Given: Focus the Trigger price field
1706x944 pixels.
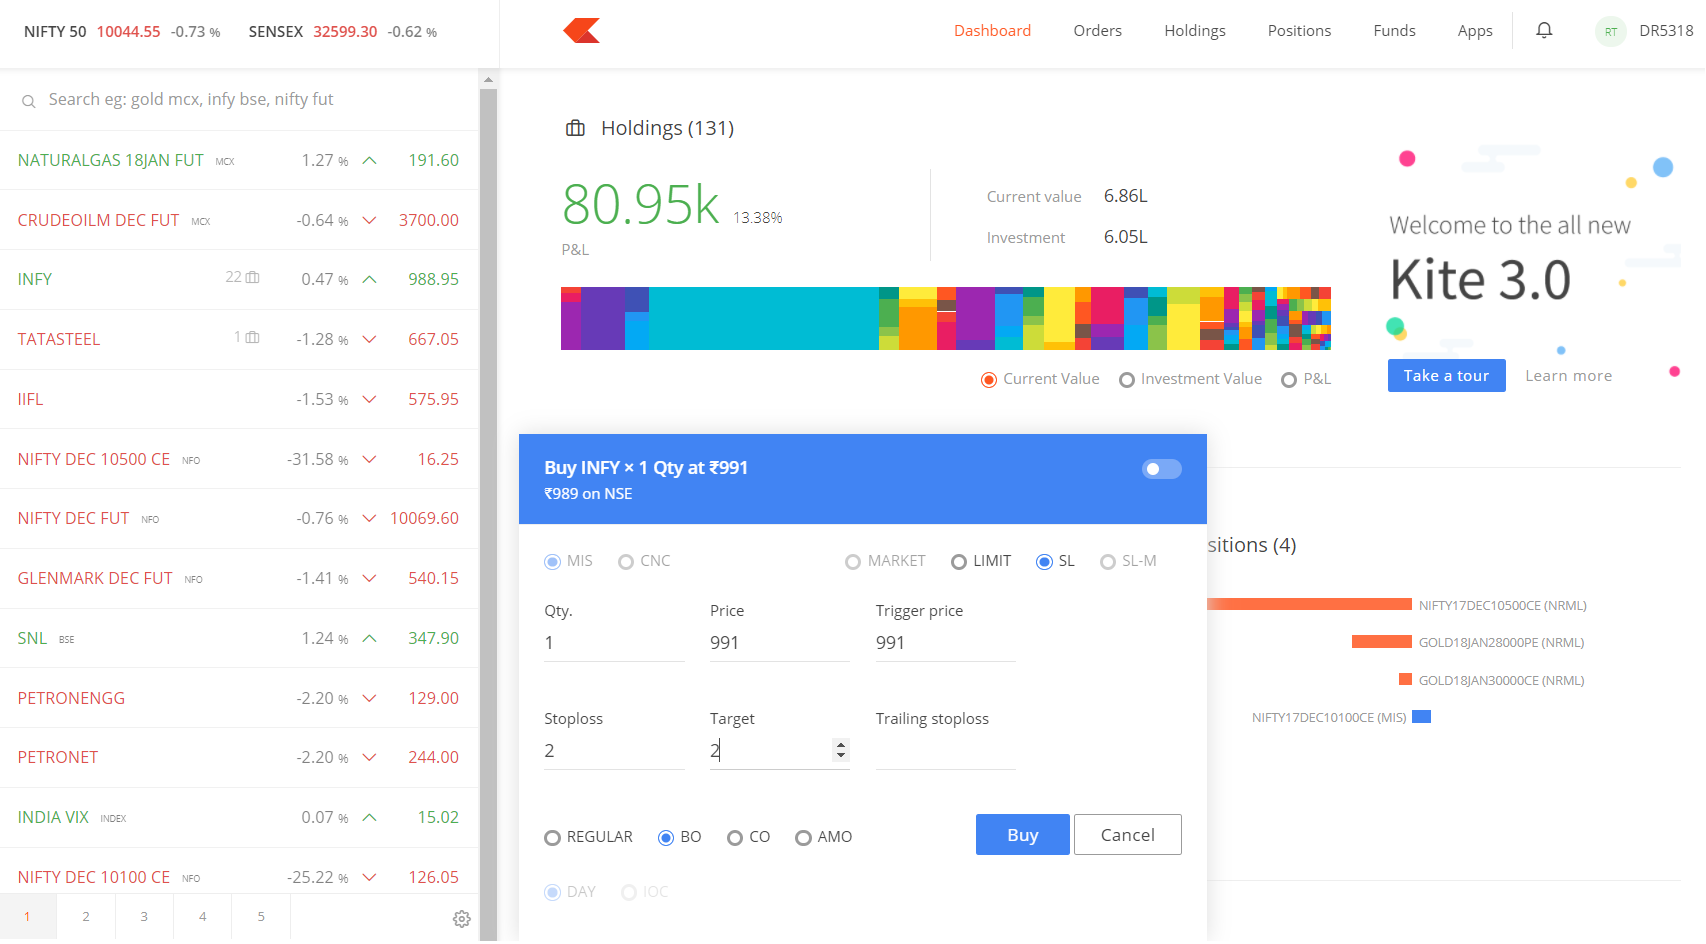Looking at the screenshot, I should coord(946,643).
